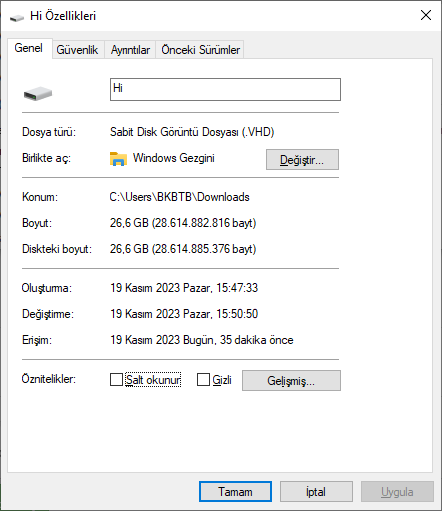Cancel with the İptal button

pyautogui.click(x=316, y=492)
